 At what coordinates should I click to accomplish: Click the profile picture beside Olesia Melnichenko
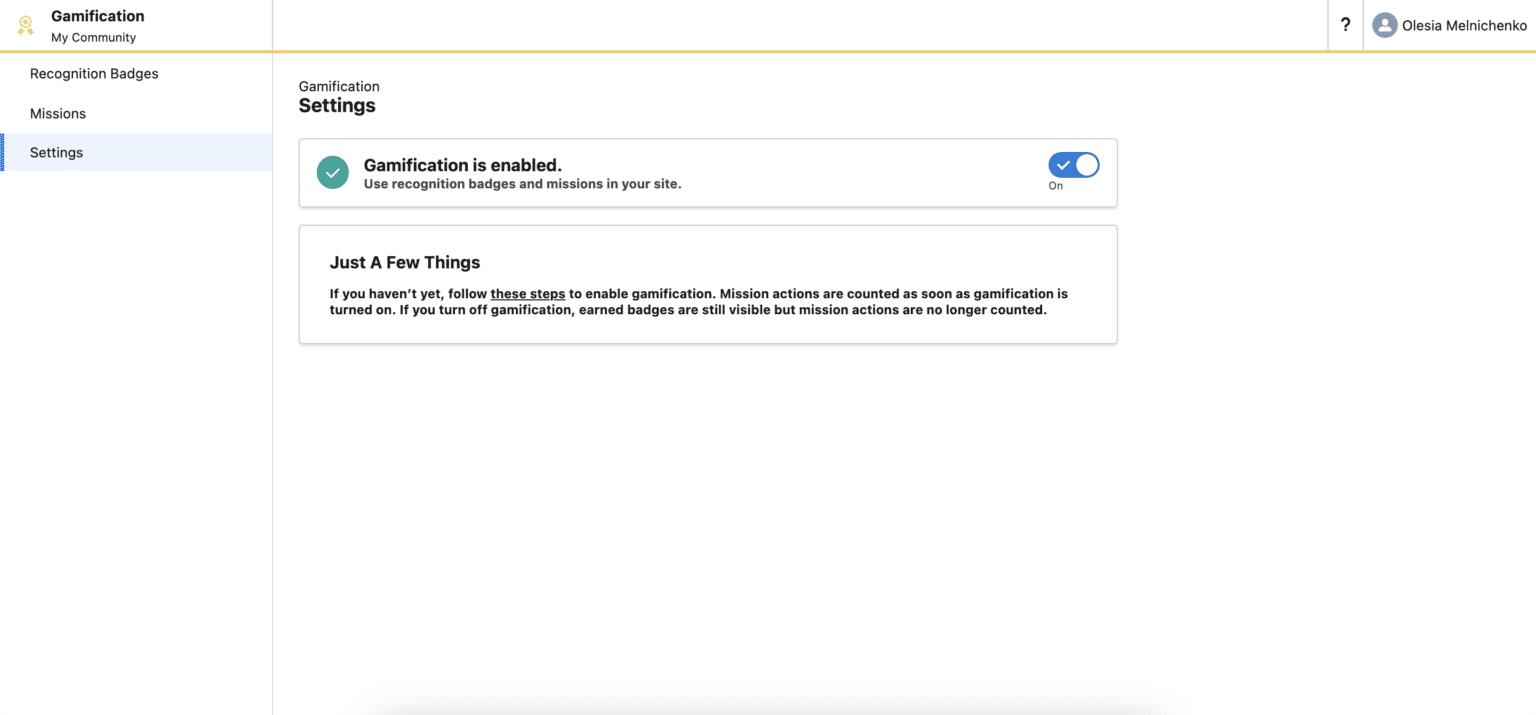[1384, 25]
